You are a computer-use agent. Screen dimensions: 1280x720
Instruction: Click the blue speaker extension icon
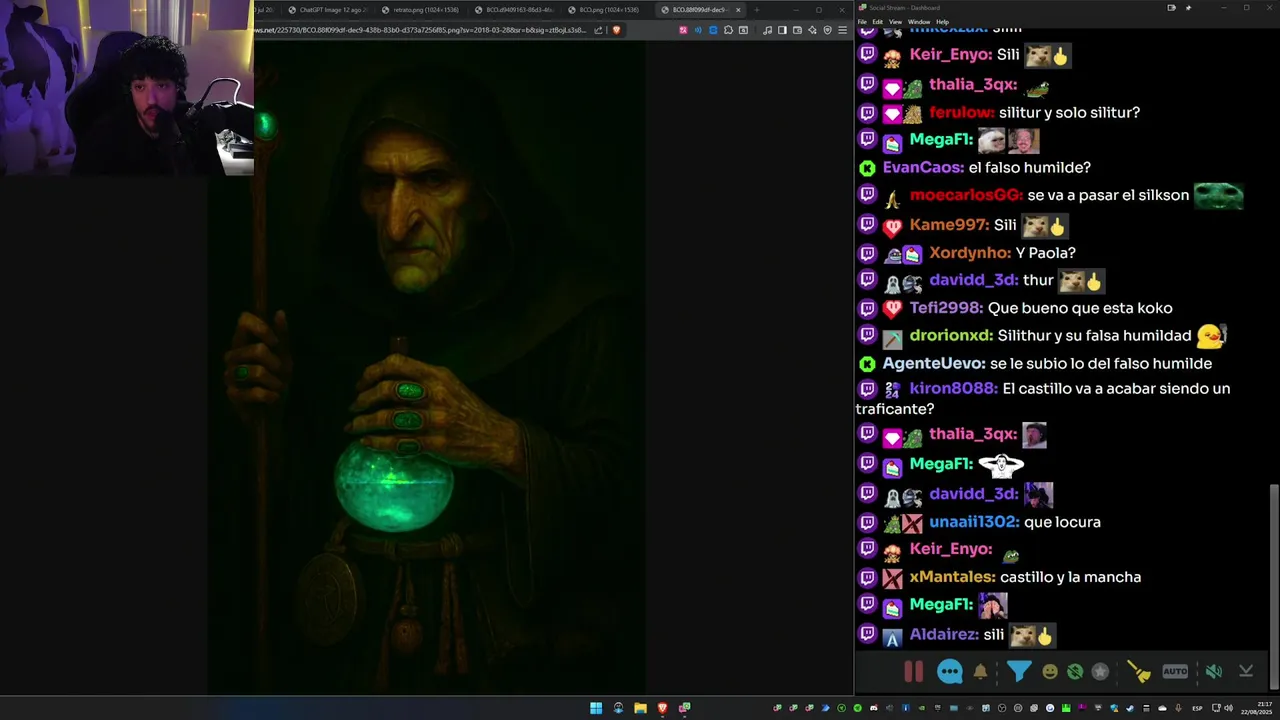pyautogui.click(x=698, y=30)
